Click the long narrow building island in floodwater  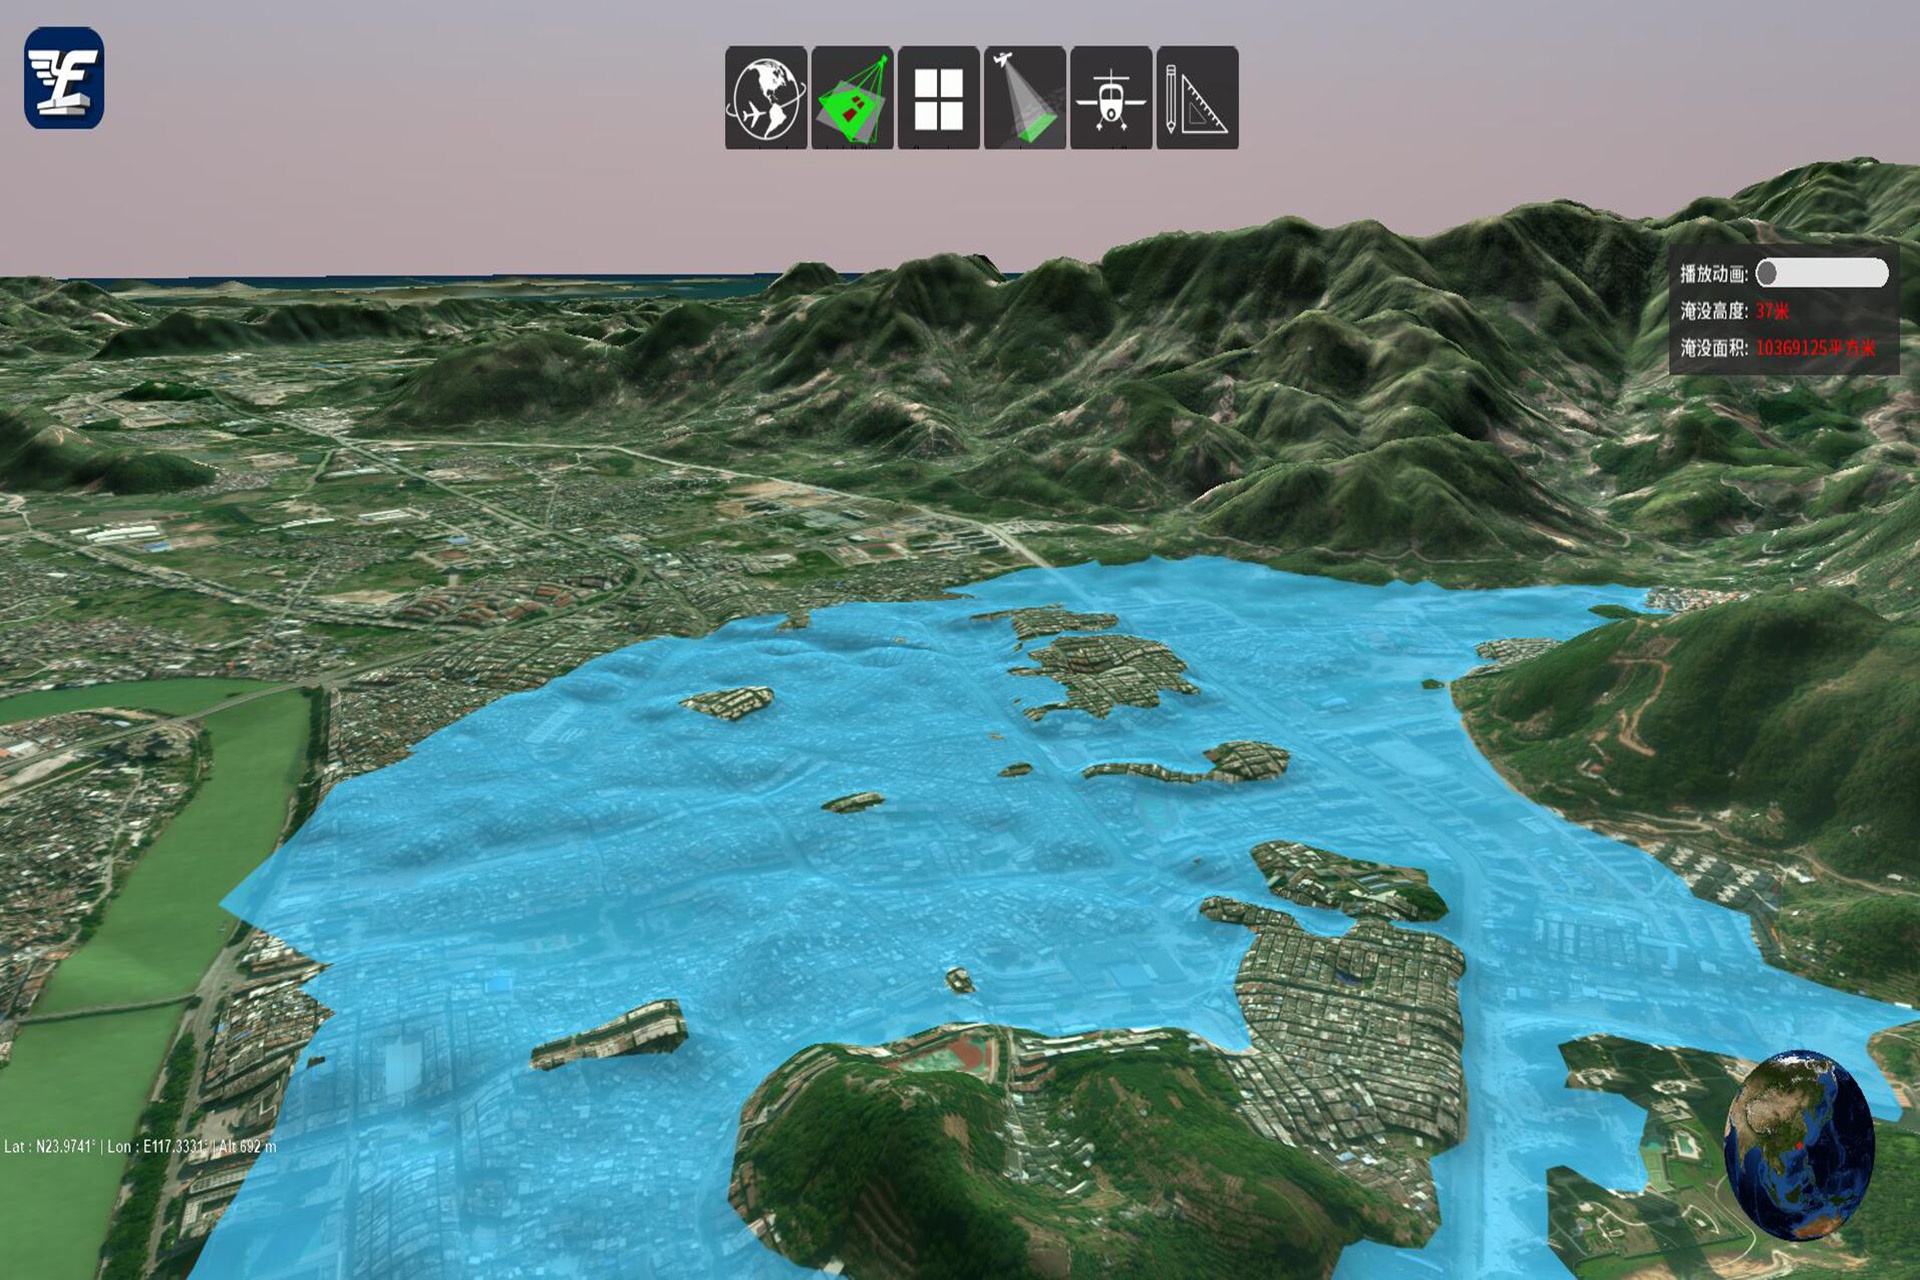coord(610,1035)
